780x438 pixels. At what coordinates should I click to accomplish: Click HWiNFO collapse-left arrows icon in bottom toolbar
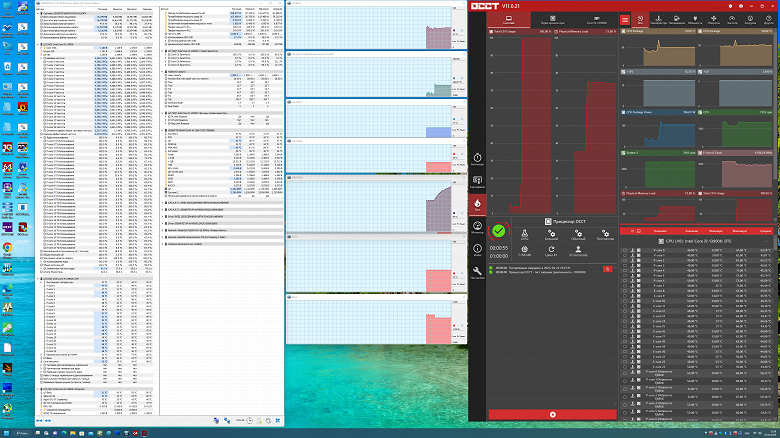click(39, 421)
